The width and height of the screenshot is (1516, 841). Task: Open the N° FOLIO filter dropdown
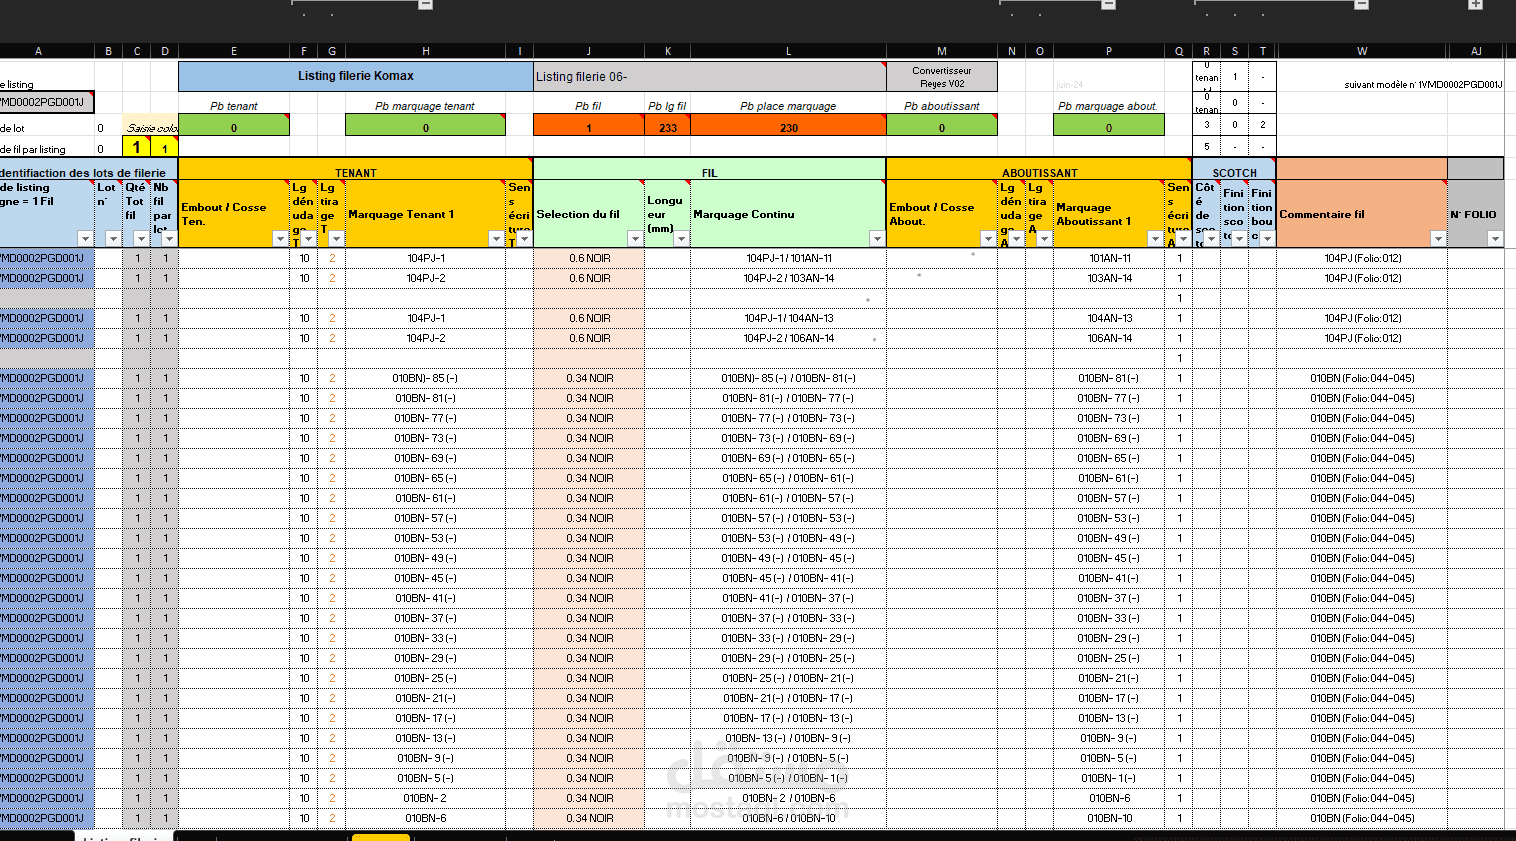(1495, 238)
